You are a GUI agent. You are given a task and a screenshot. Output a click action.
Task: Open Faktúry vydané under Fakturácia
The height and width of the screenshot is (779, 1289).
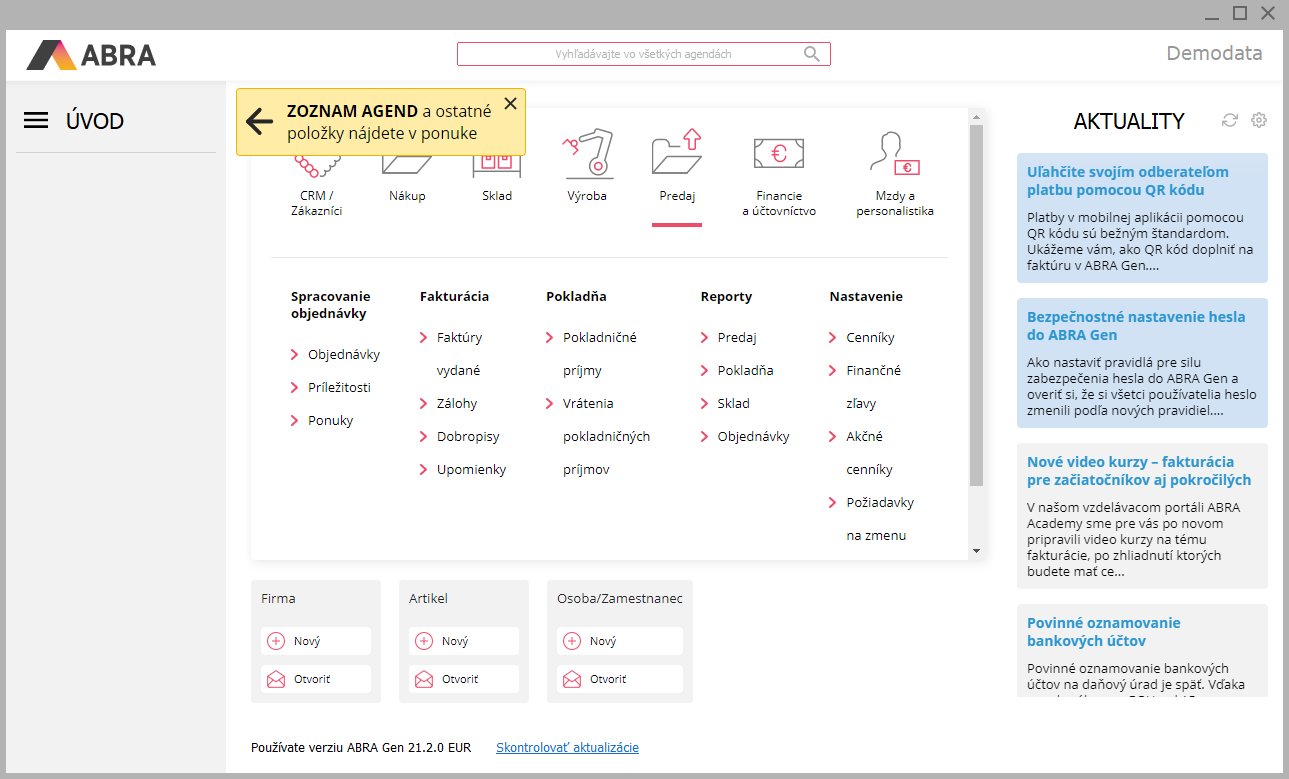coord(459,338)
